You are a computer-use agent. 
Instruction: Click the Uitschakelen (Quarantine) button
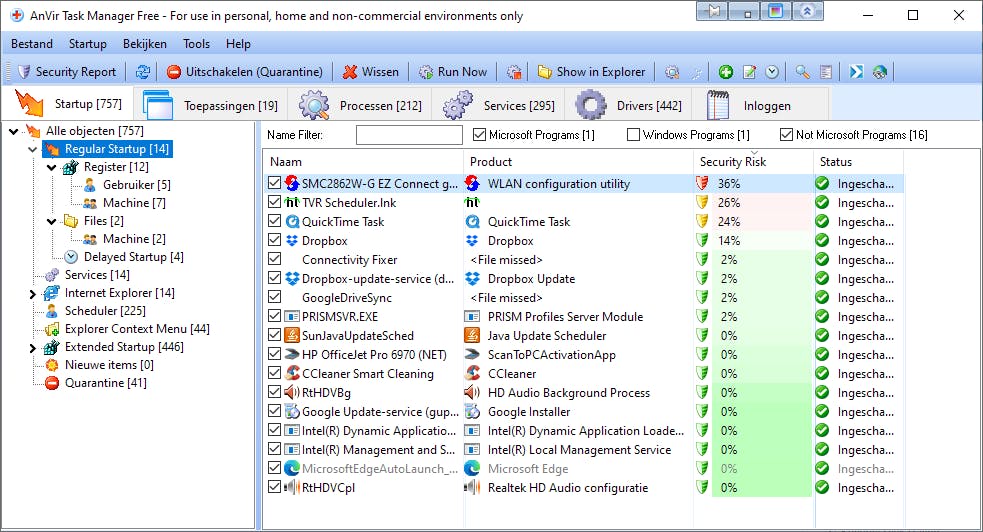[x=244, y=72]
